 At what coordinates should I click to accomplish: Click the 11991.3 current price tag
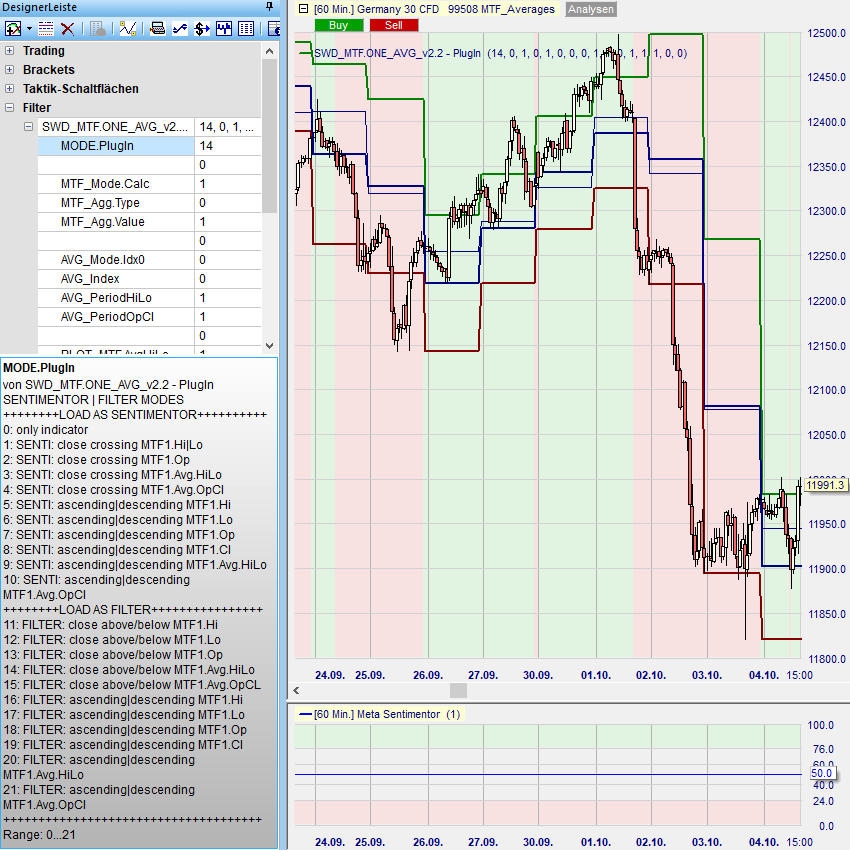pos(826,485)
